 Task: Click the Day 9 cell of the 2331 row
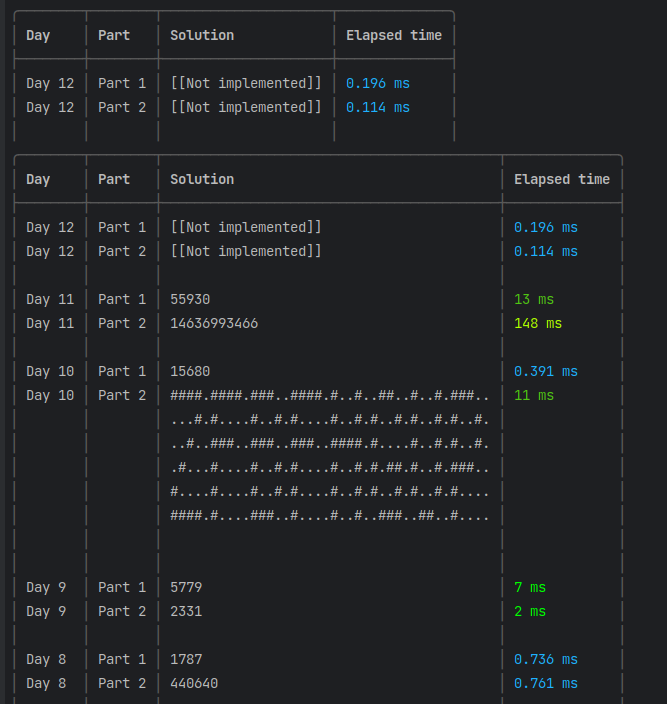[x=46, y=612]
